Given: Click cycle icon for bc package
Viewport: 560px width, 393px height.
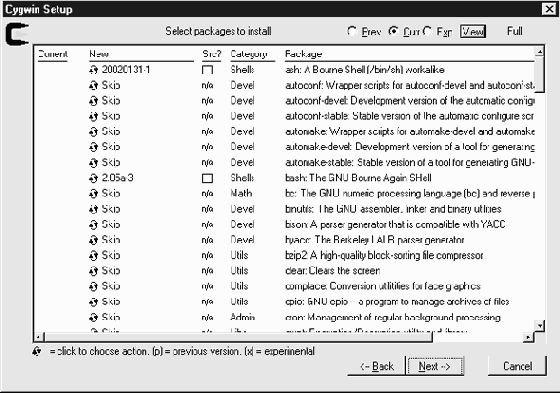Looking at the screenshot, I should 93,194.
